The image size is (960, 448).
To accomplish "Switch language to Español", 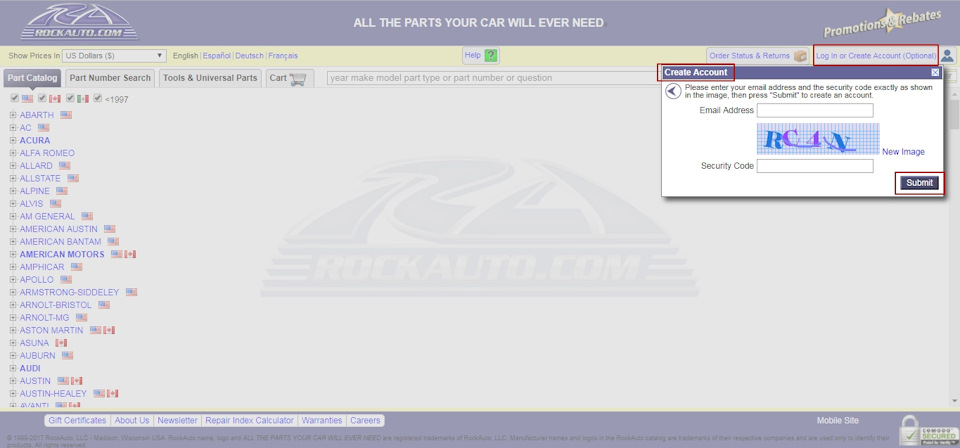I will [217, 56].
